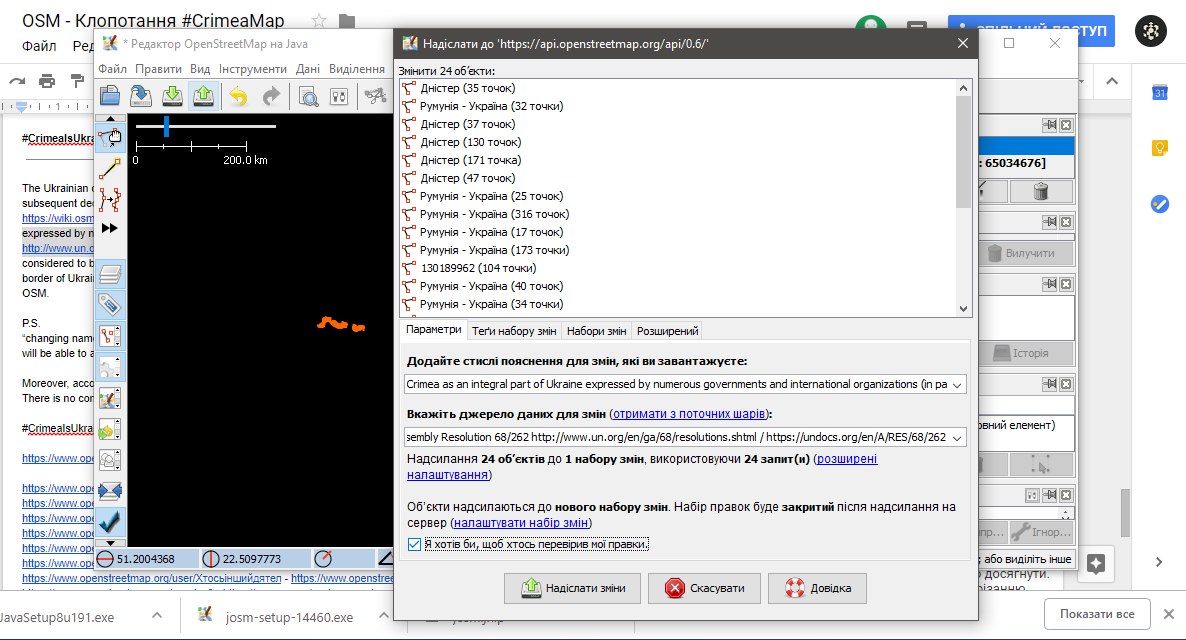Click the Google Calendar icon in side panel

click(x=1160, y=92)
